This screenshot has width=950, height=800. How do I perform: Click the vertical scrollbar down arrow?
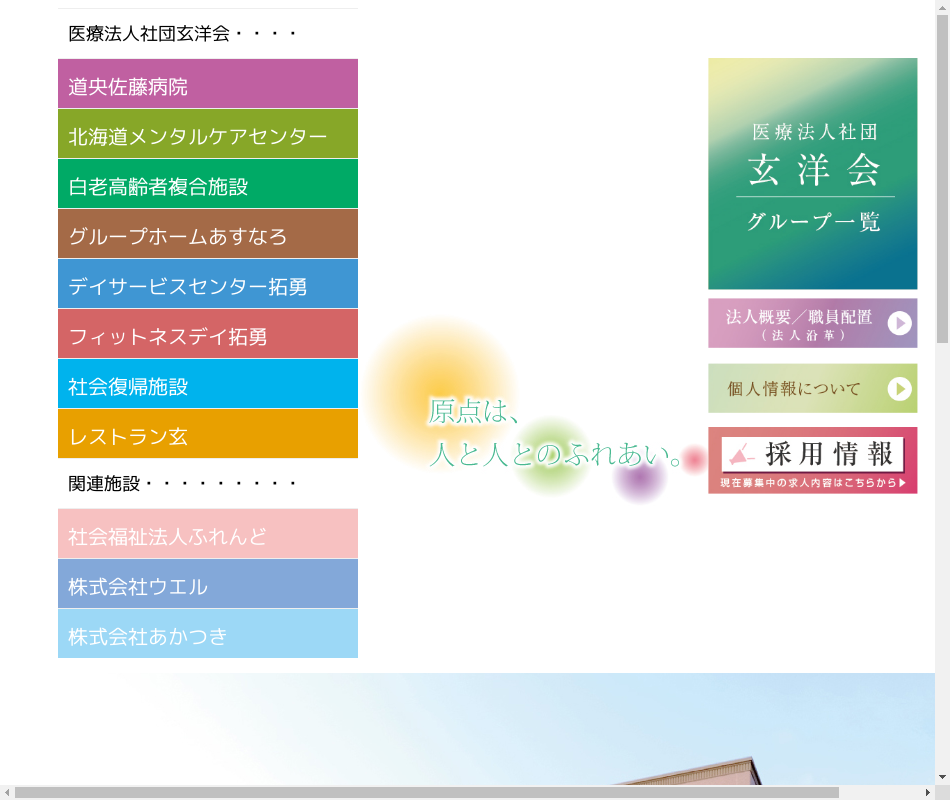click(942, 777)
